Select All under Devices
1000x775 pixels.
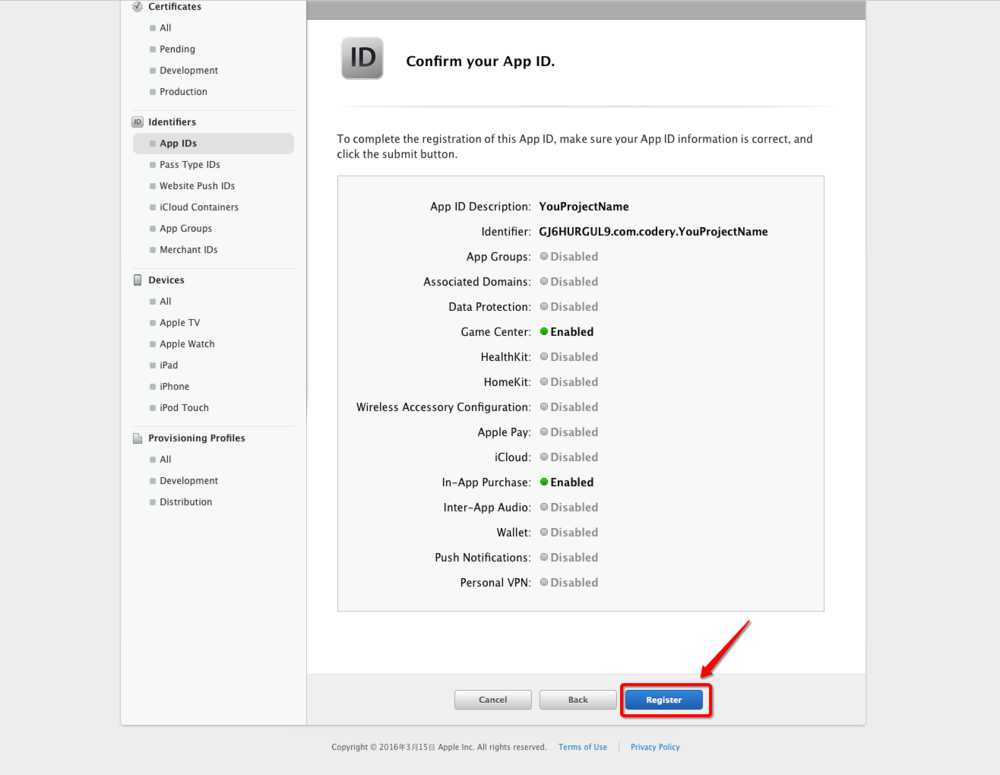pos(165,301)
